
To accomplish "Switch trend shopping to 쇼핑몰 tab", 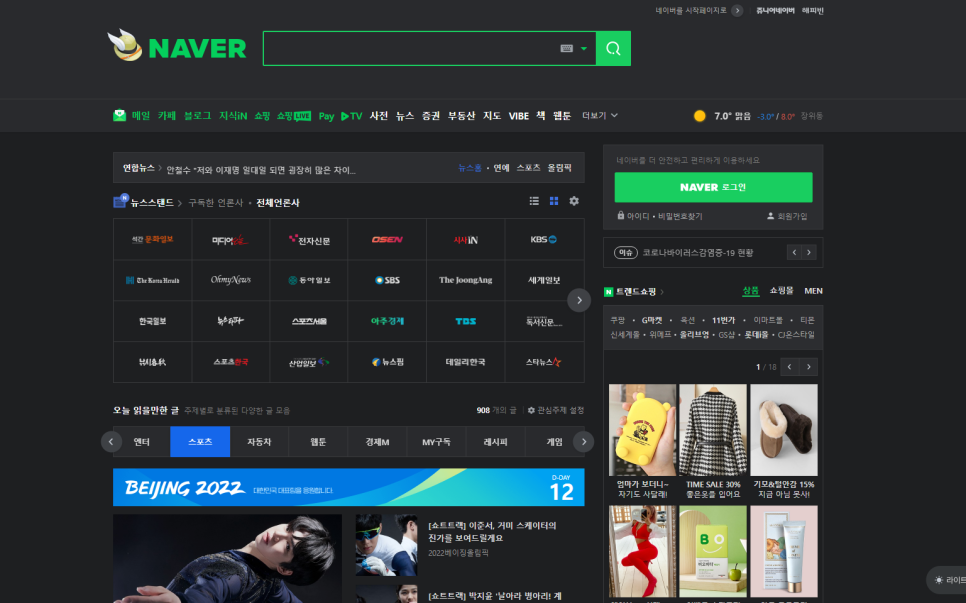I will [x=781, y=291].
